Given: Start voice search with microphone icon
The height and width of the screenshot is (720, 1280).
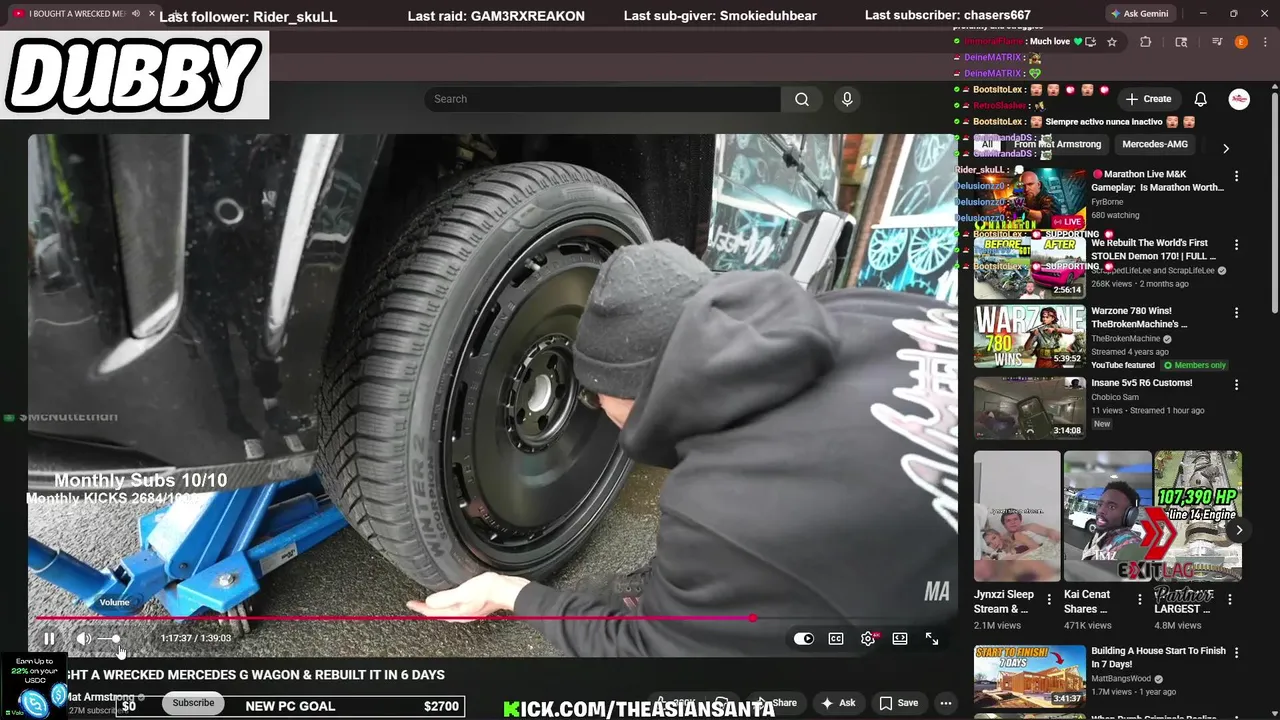Looking at the screenshot, I should [x=847, y=99].
